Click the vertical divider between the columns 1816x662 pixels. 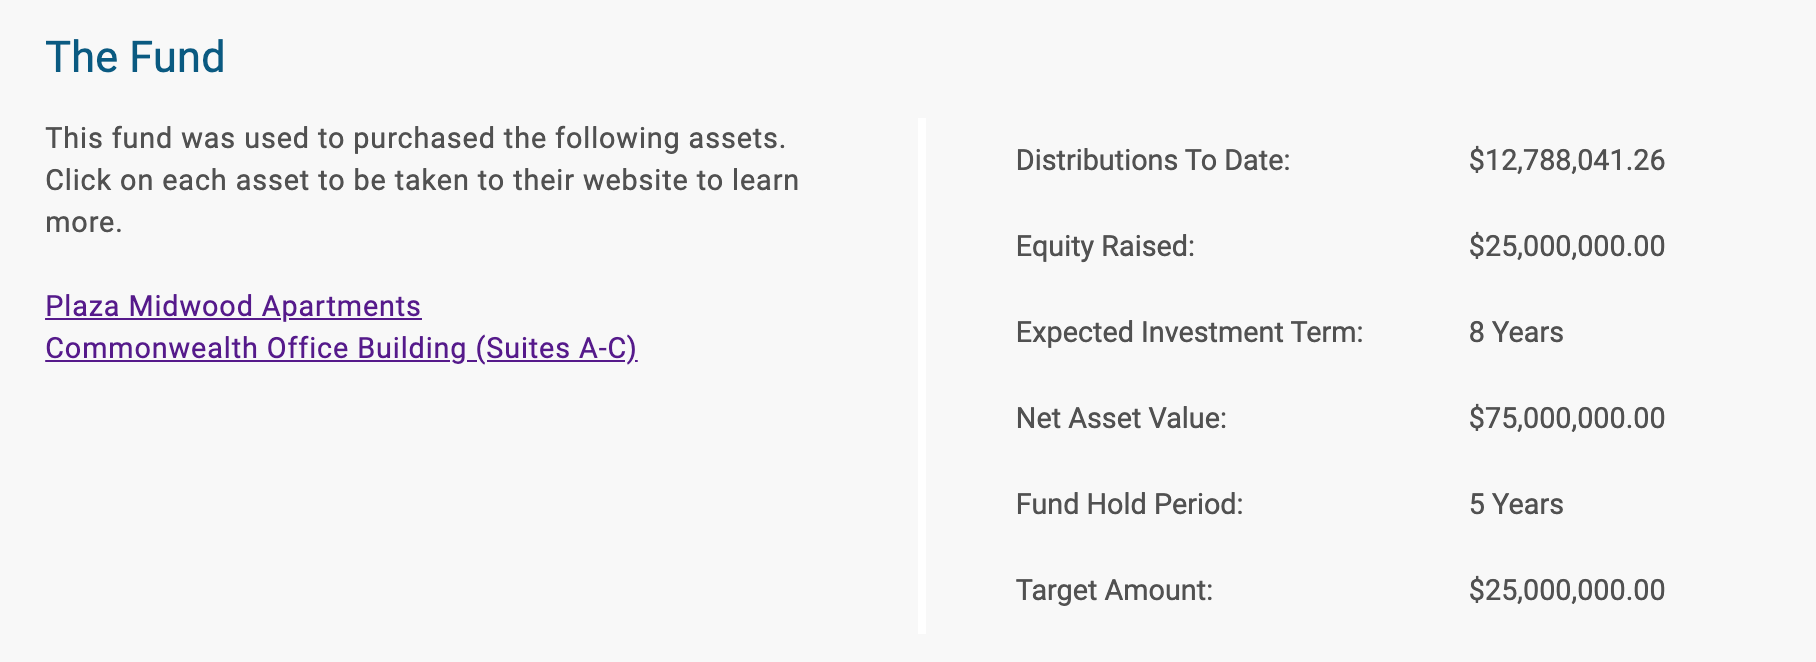(x=922, y=376)
